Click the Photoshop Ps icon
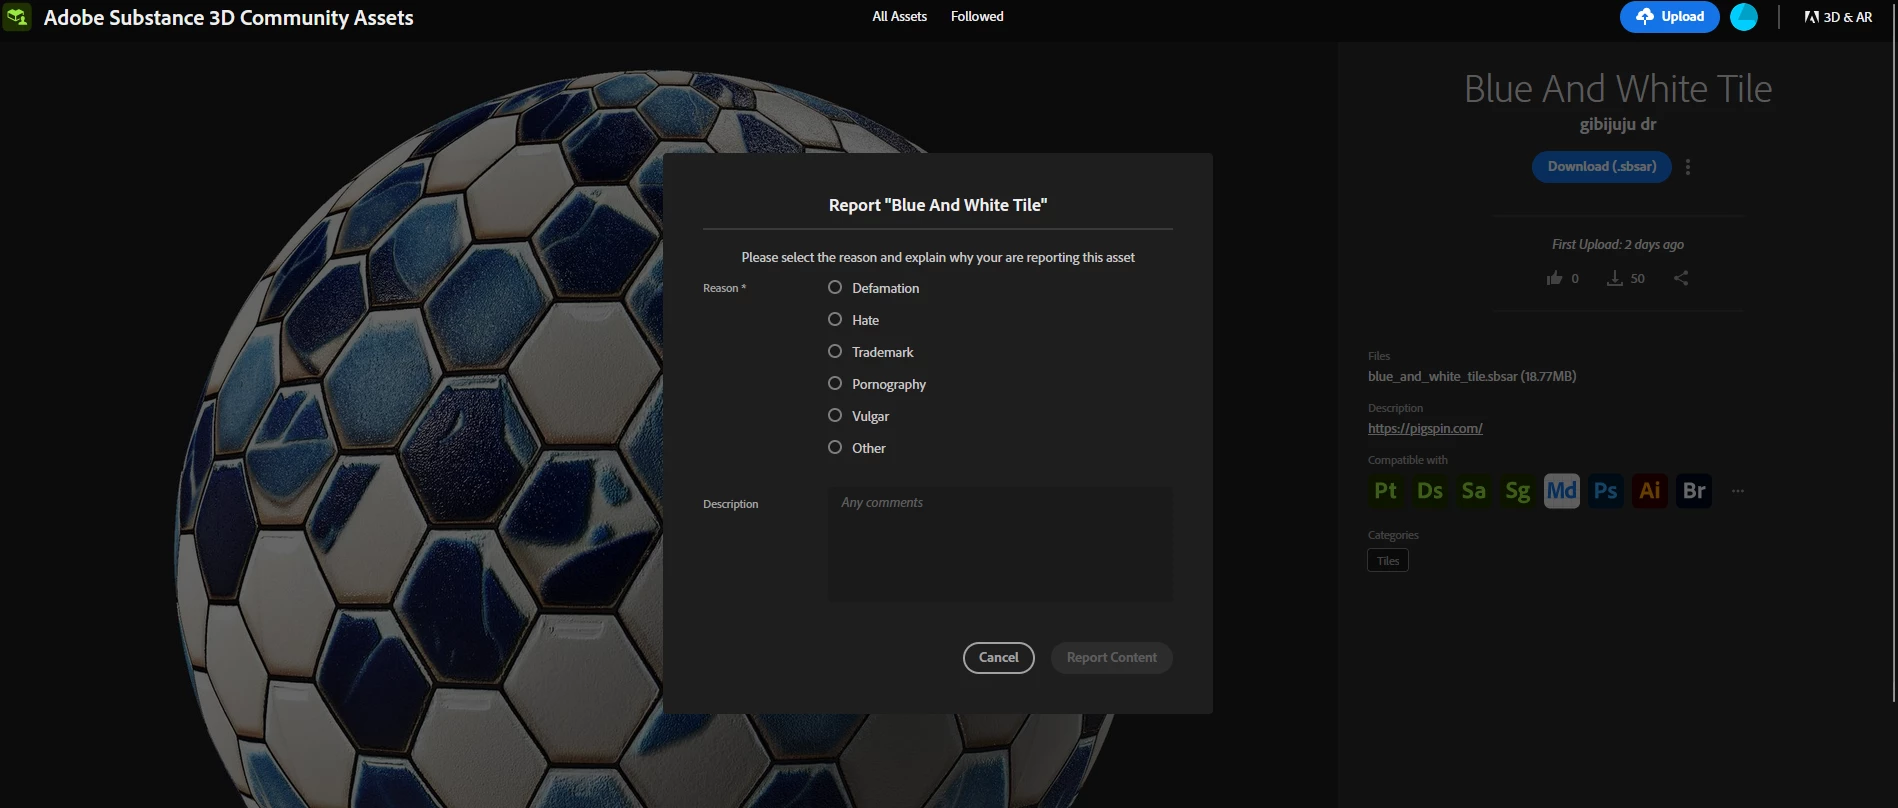The width and height of the screenshot is (1898, 808). tap(1606, 491)
